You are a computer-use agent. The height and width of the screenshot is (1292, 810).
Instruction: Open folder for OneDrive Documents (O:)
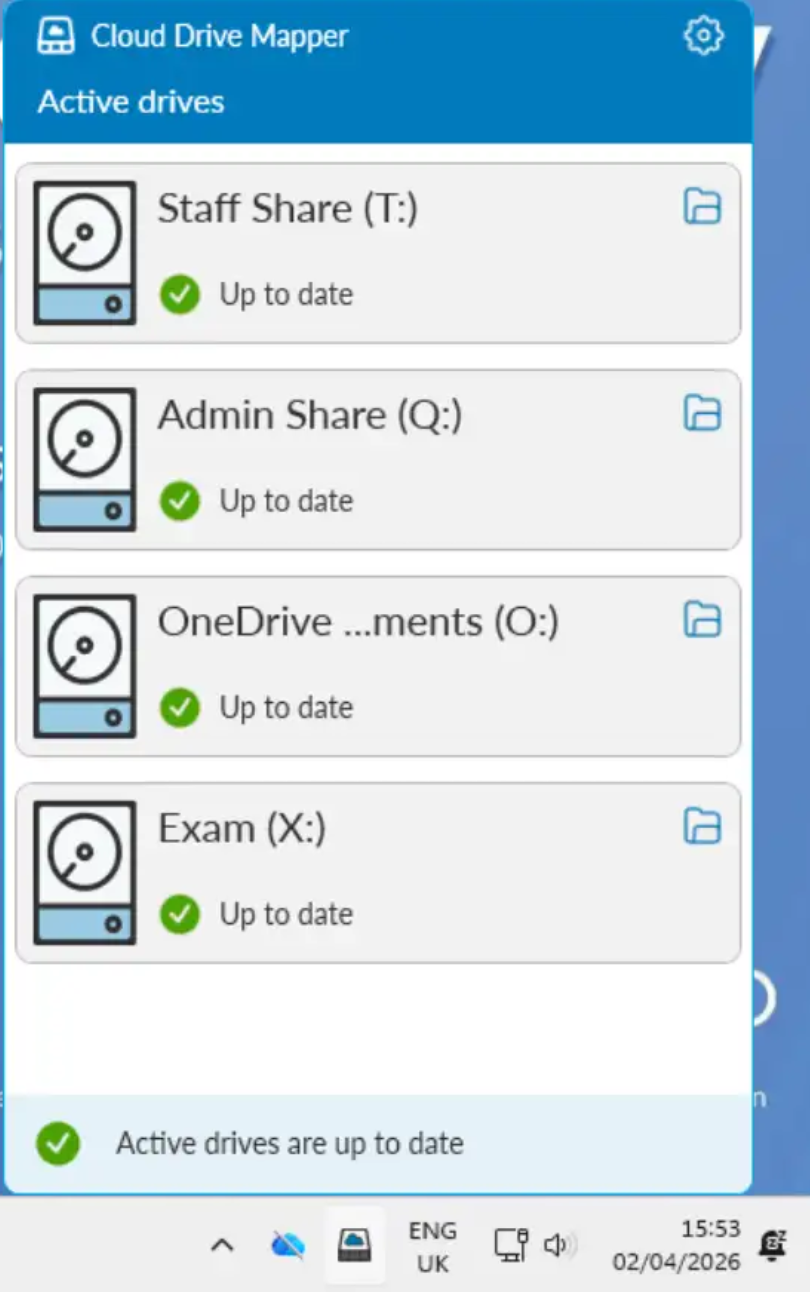702,620
